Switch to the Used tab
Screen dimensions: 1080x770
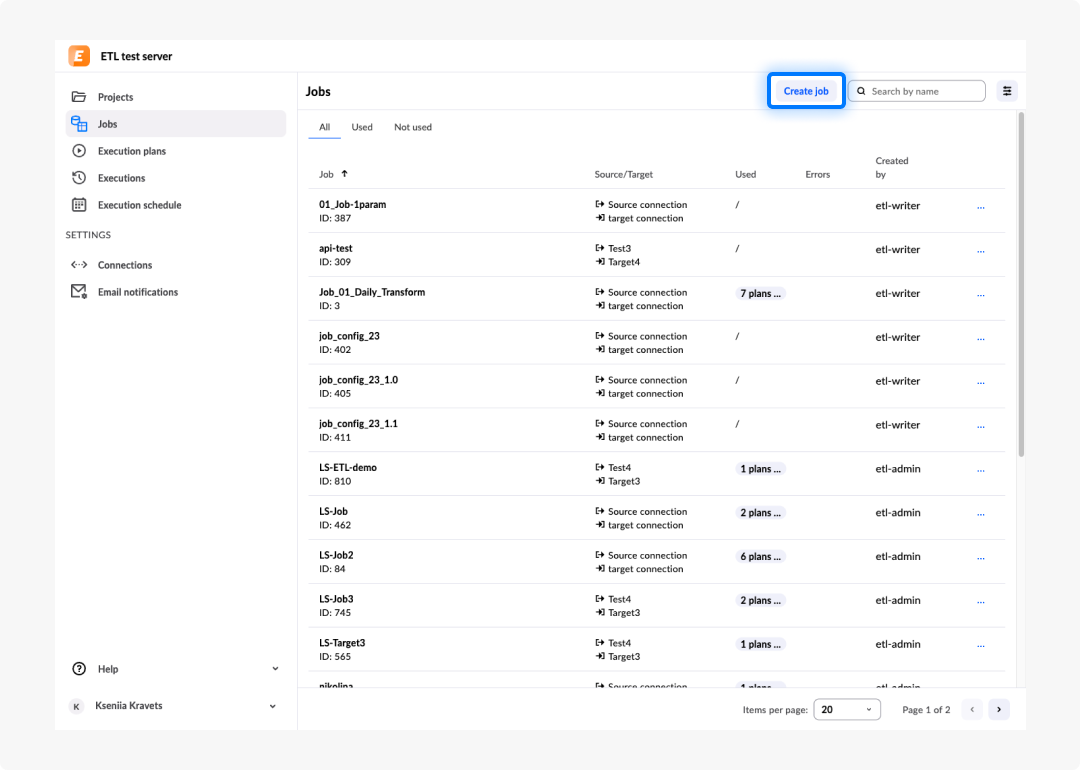point(362,127)
